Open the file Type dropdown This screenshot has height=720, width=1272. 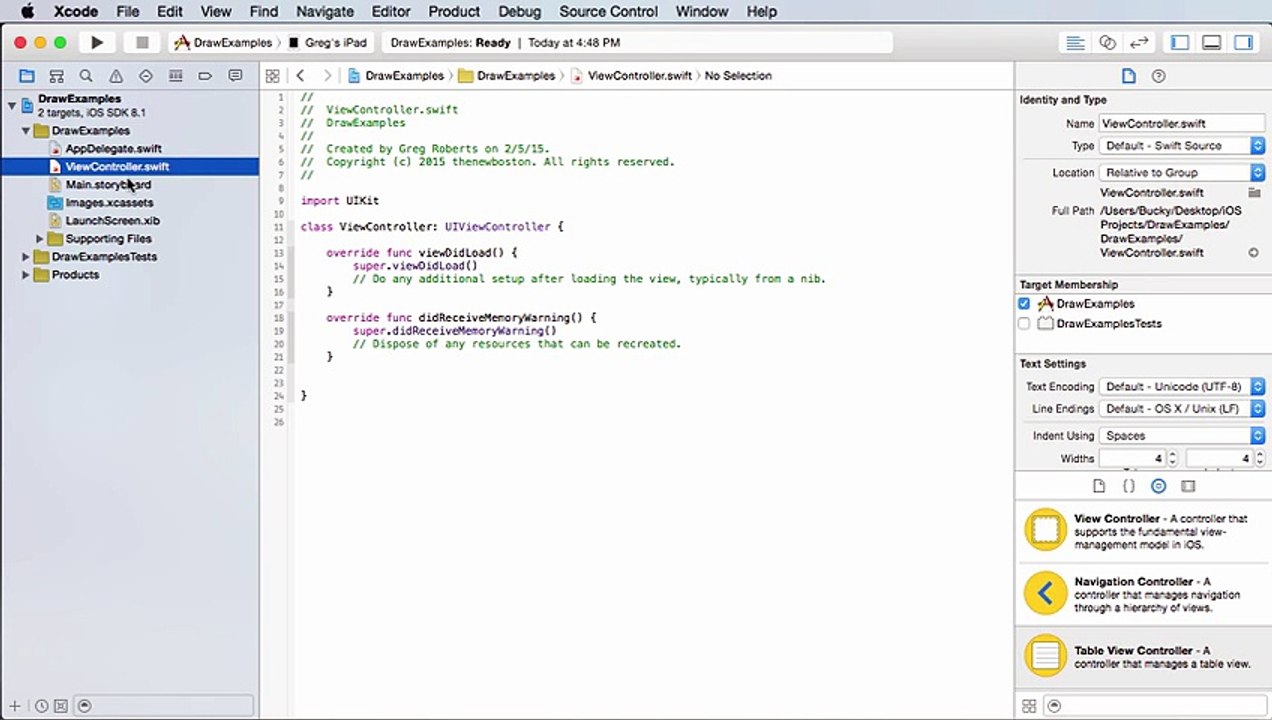click(1182, 146)
